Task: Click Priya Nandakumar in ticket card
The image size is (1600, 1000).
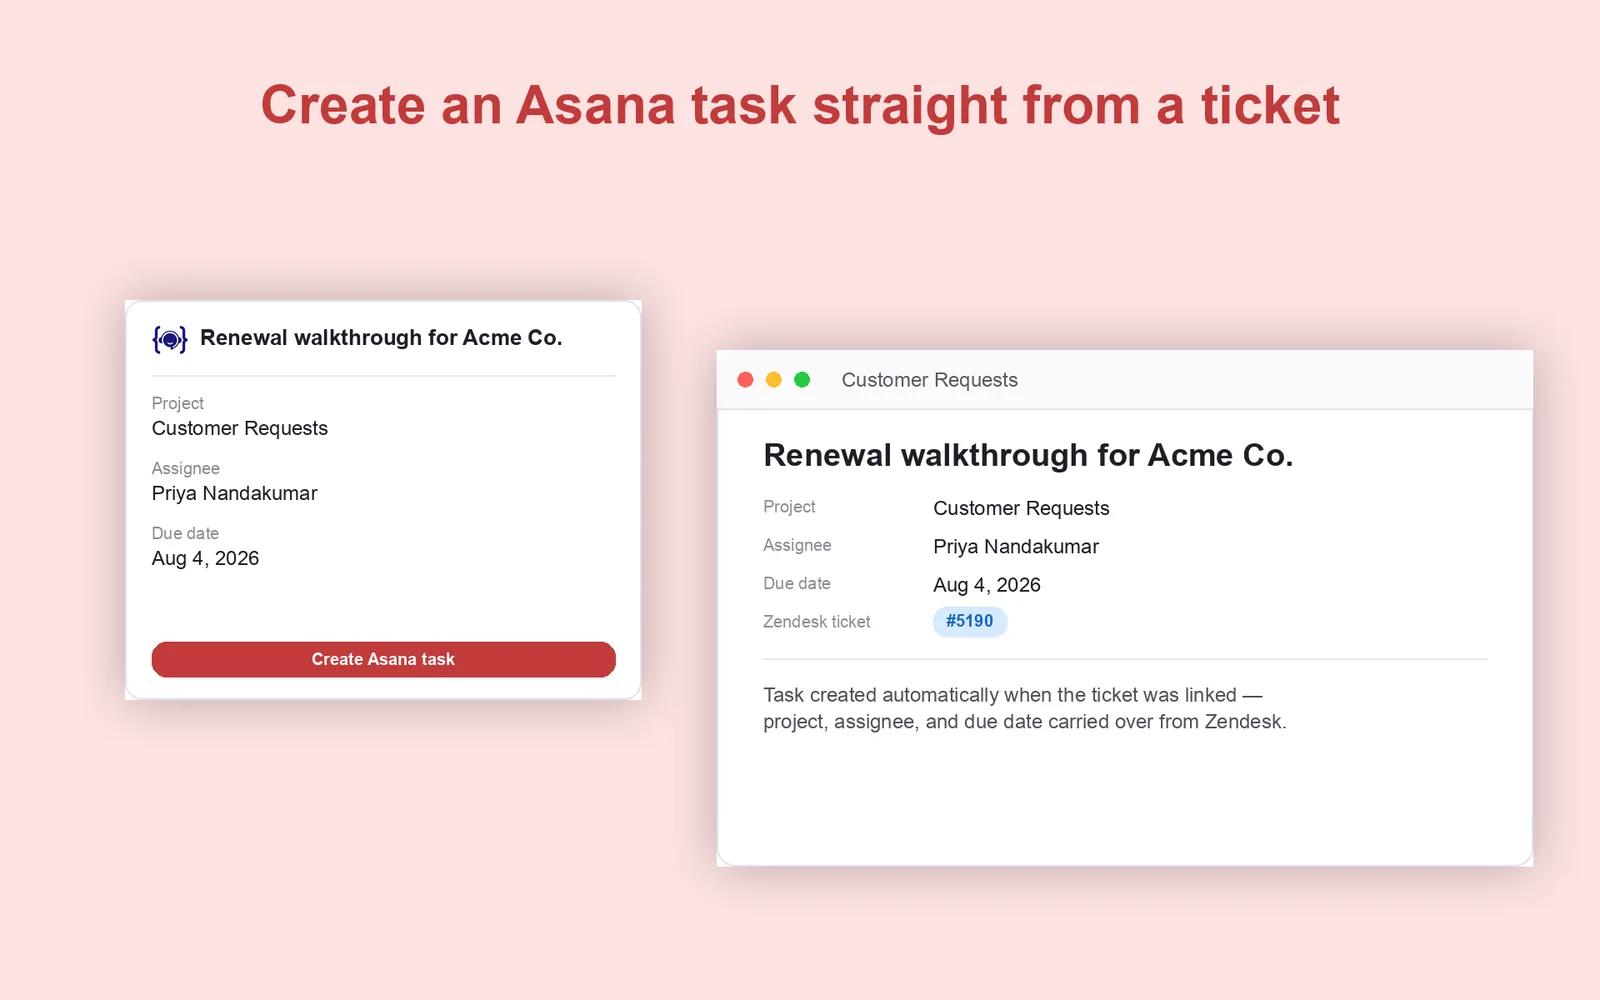Action: 234,493
